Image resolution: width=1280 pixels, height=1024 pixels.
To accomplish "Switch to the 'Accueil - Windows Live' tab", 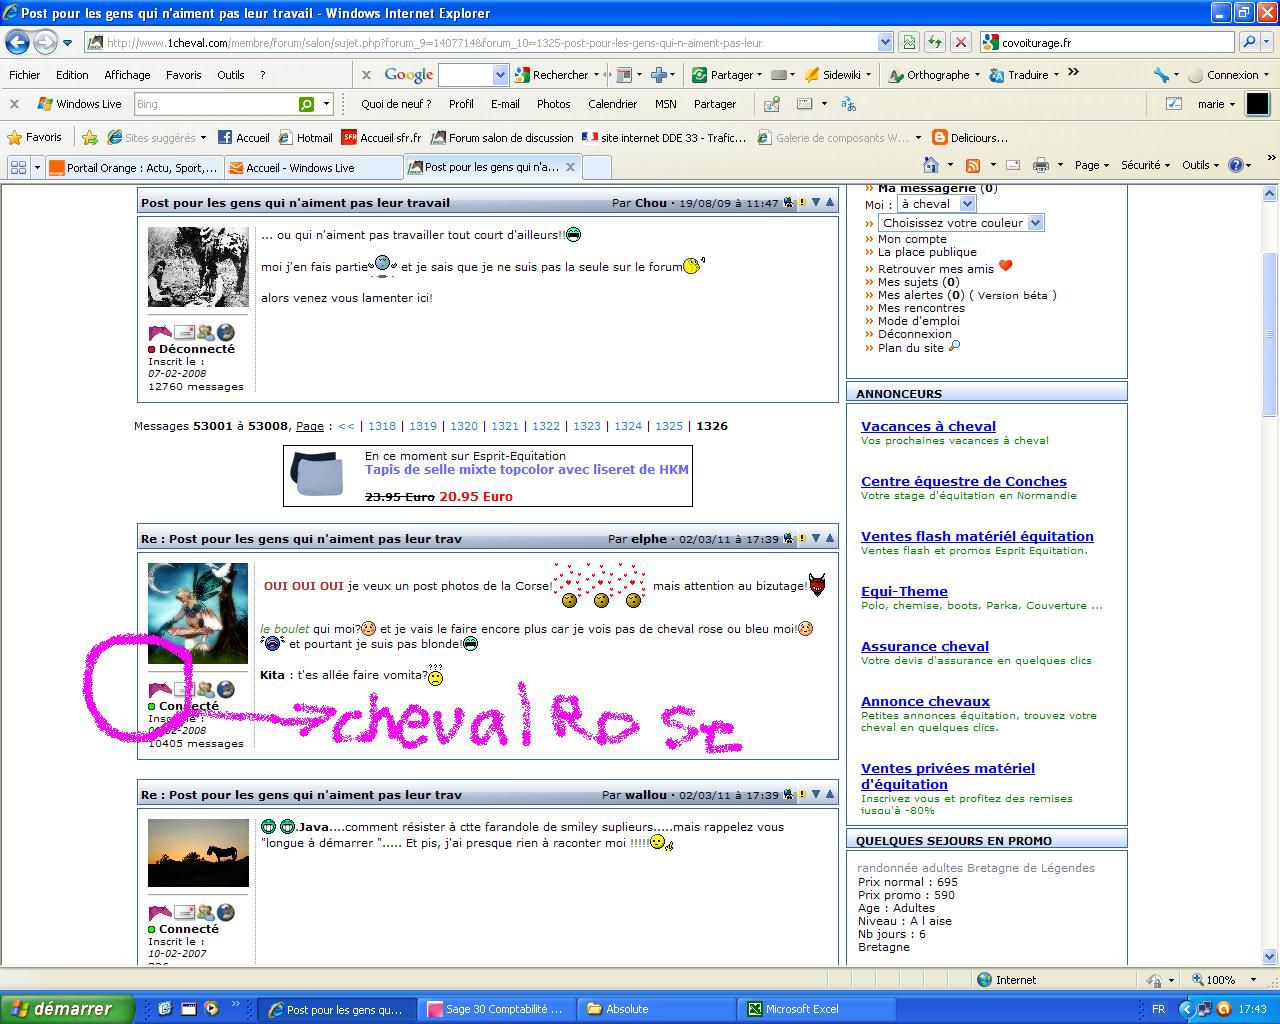I will [x=300, y=167].
